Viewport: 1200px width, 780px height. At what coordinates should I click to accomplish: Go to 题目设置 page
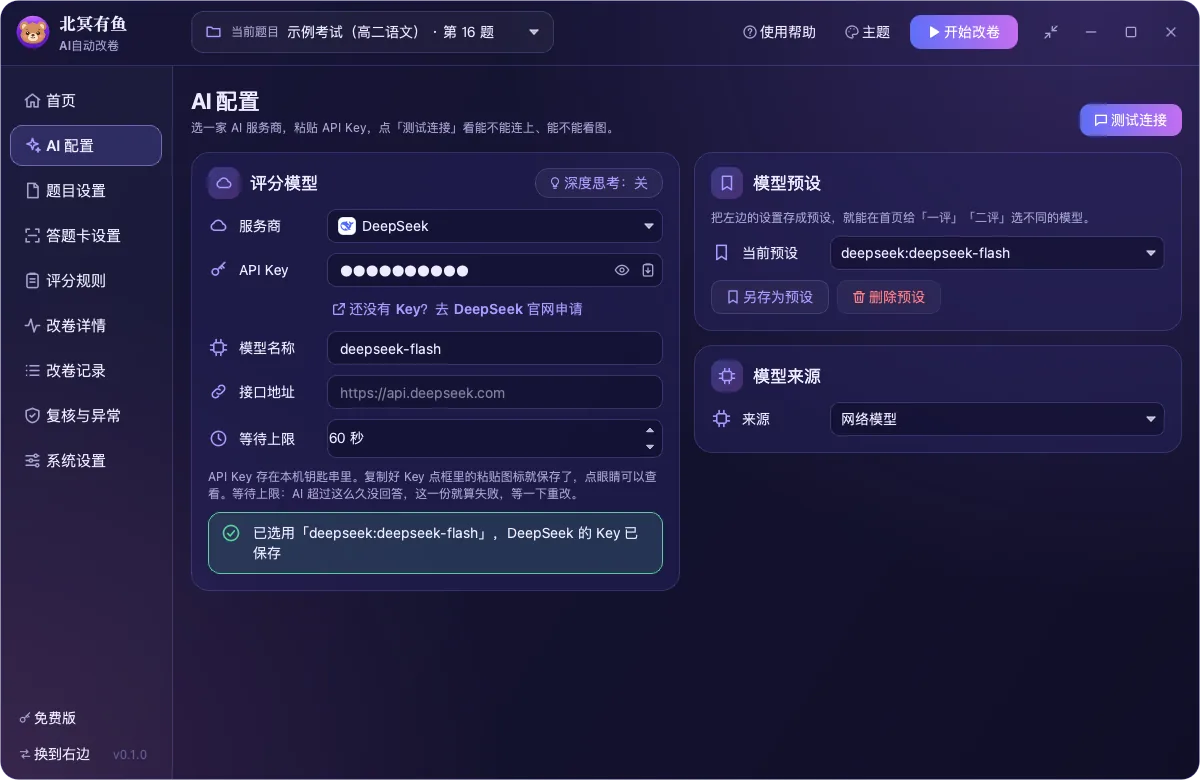point(86,191)
